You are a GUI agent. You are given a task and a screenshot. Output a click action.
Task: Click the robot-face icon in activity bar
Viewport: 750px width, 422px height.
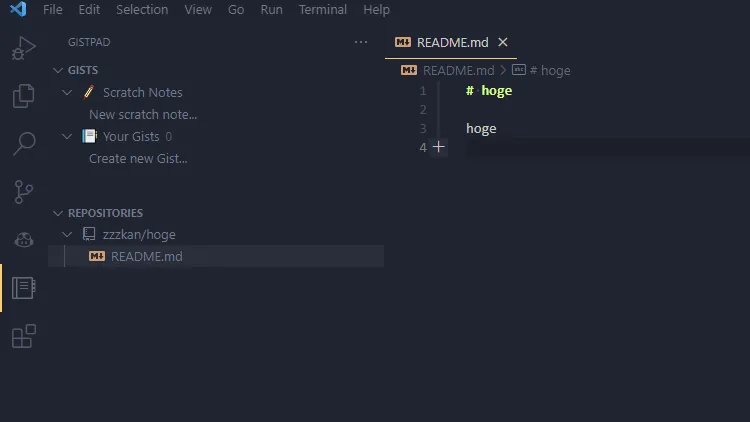(24, 239)
